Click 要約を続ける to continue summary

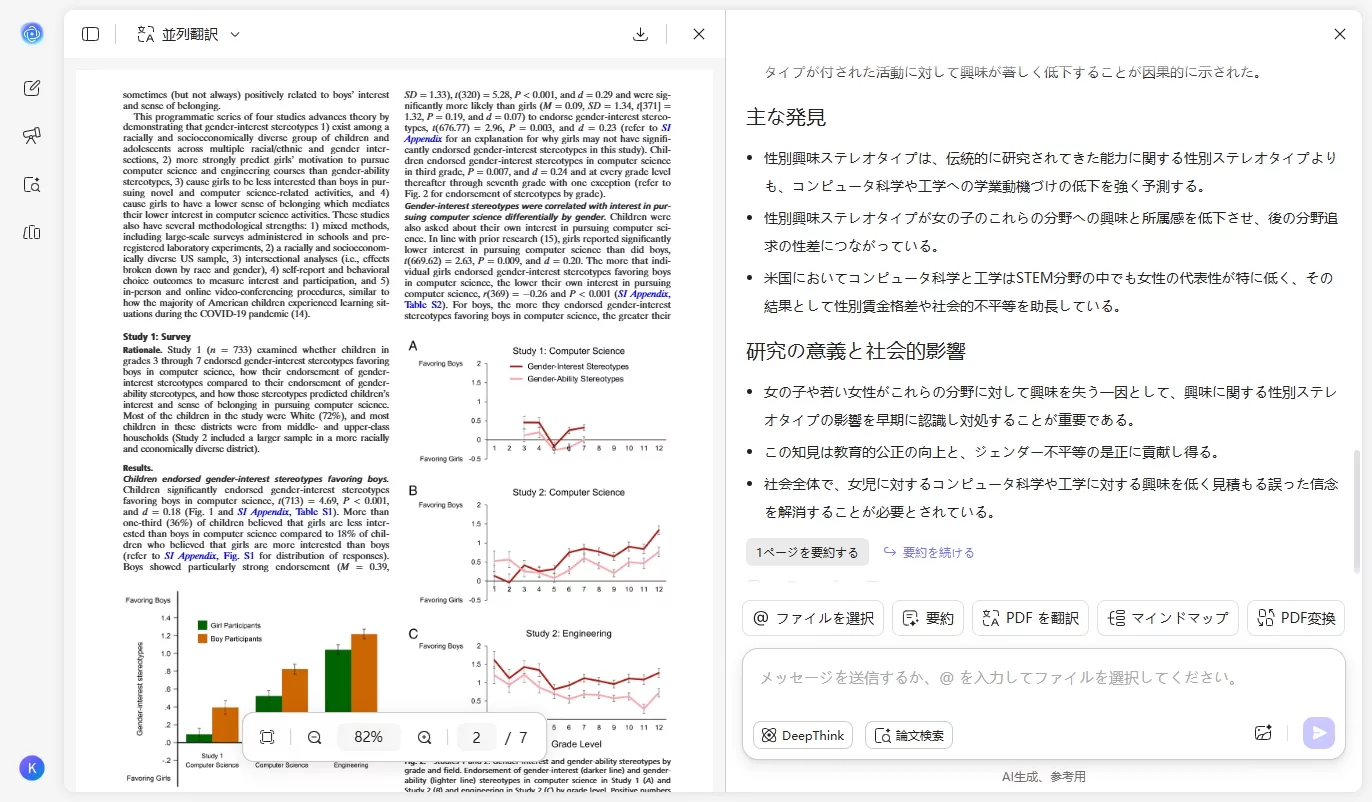(928, 551)
